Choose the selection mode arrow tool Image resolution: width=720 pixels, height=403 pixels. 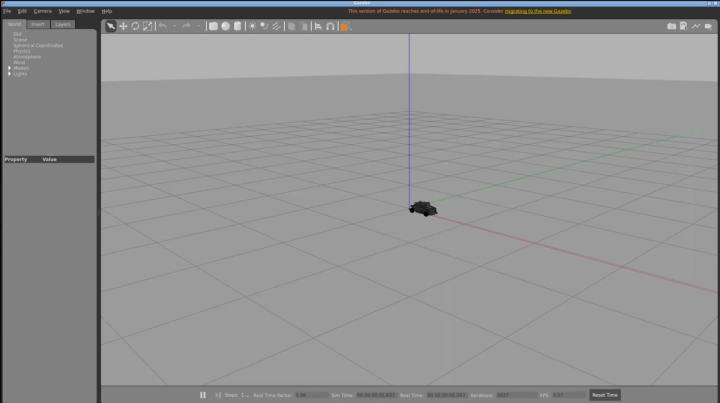[111, 26]
